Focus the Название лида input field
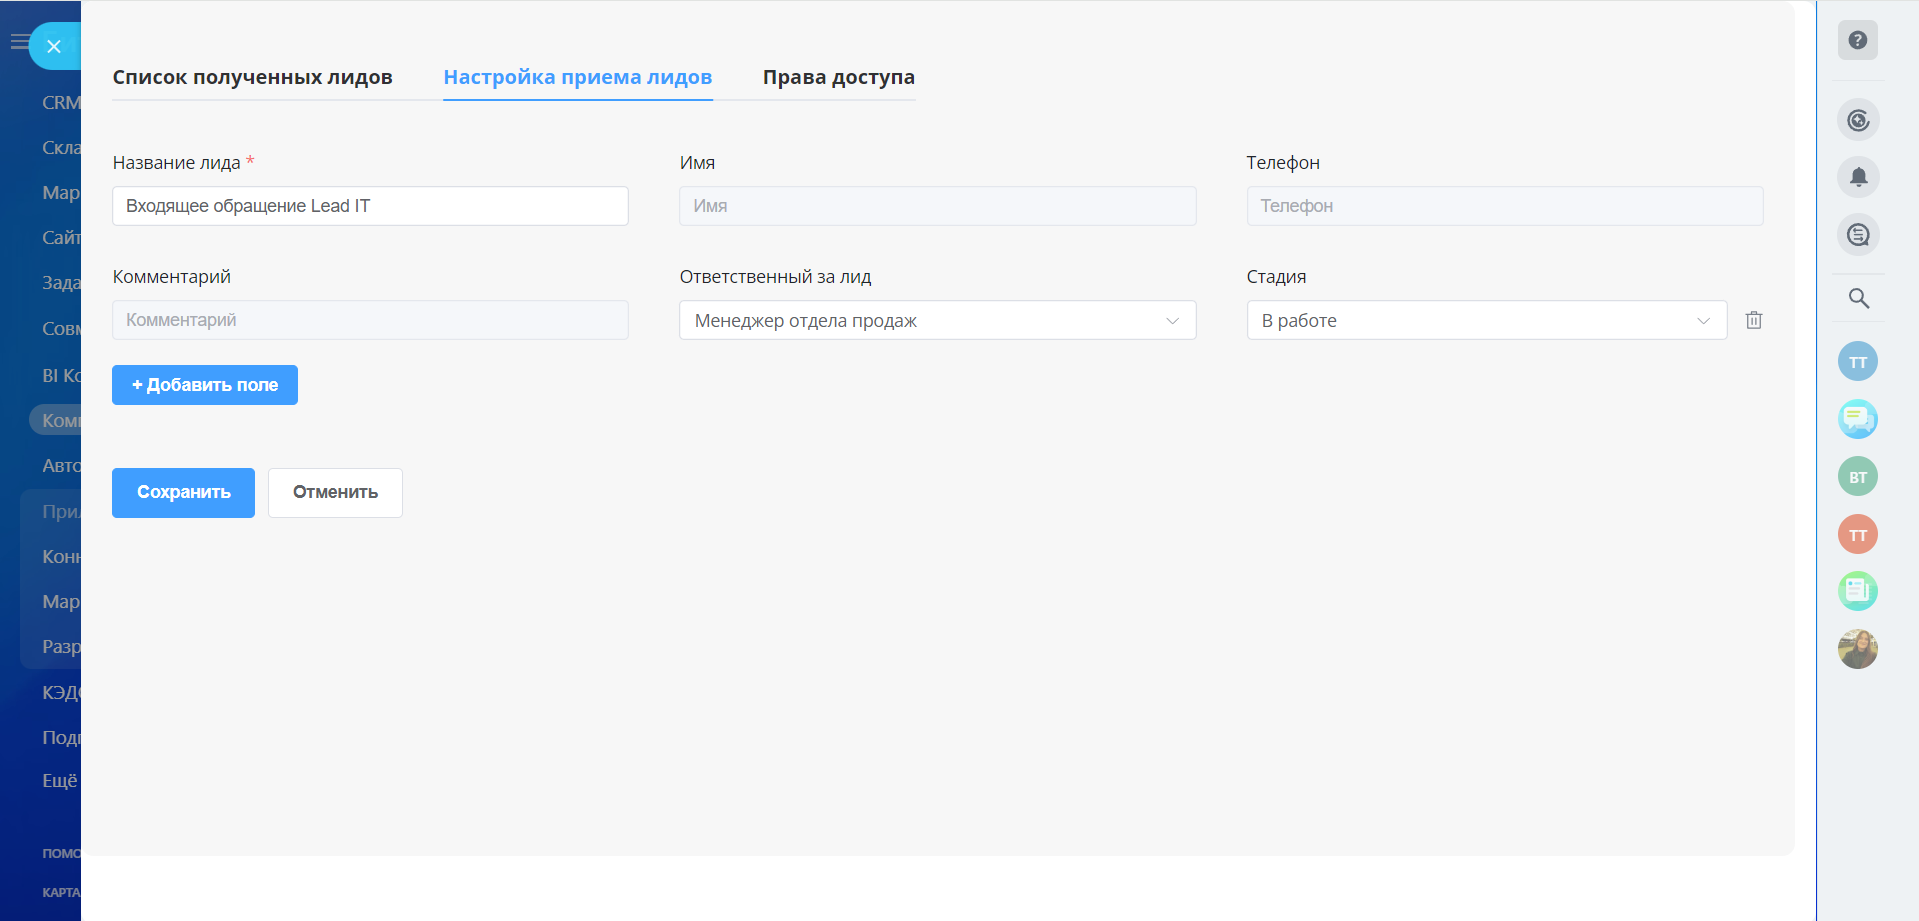 pyautogui.click(x=370, y=206)
